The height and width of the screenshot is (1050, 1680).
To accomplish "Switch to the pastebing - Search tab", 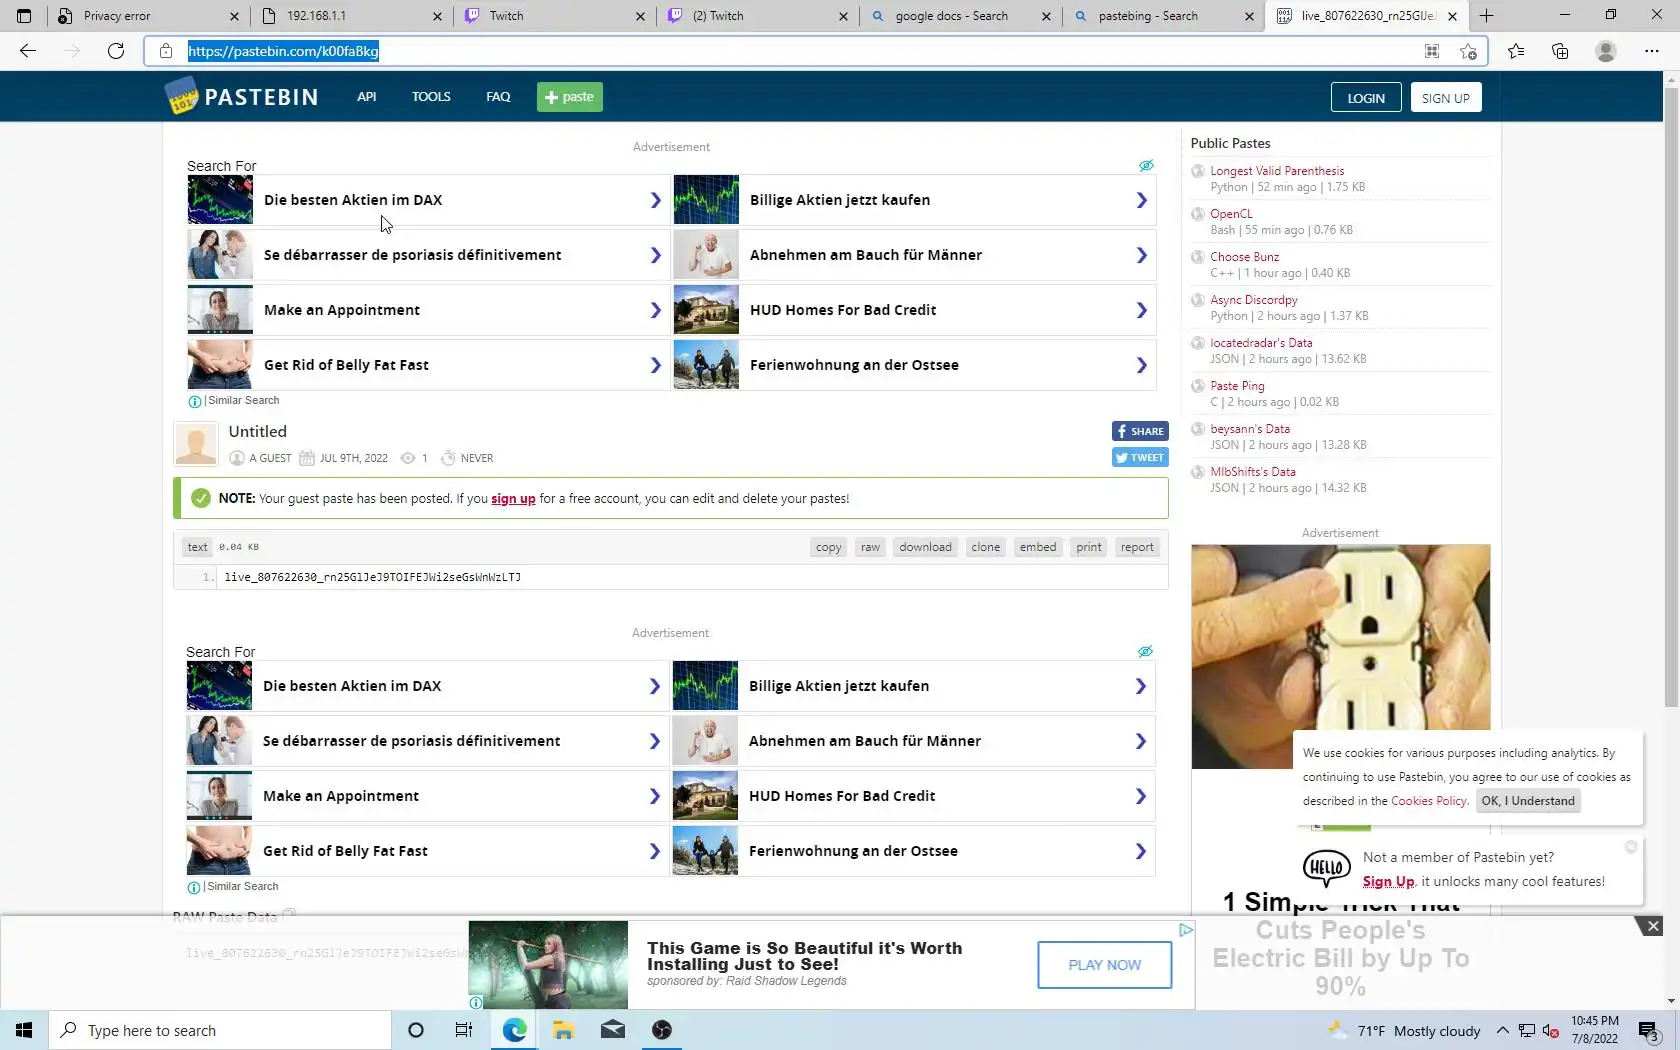I will [1162, 16].
